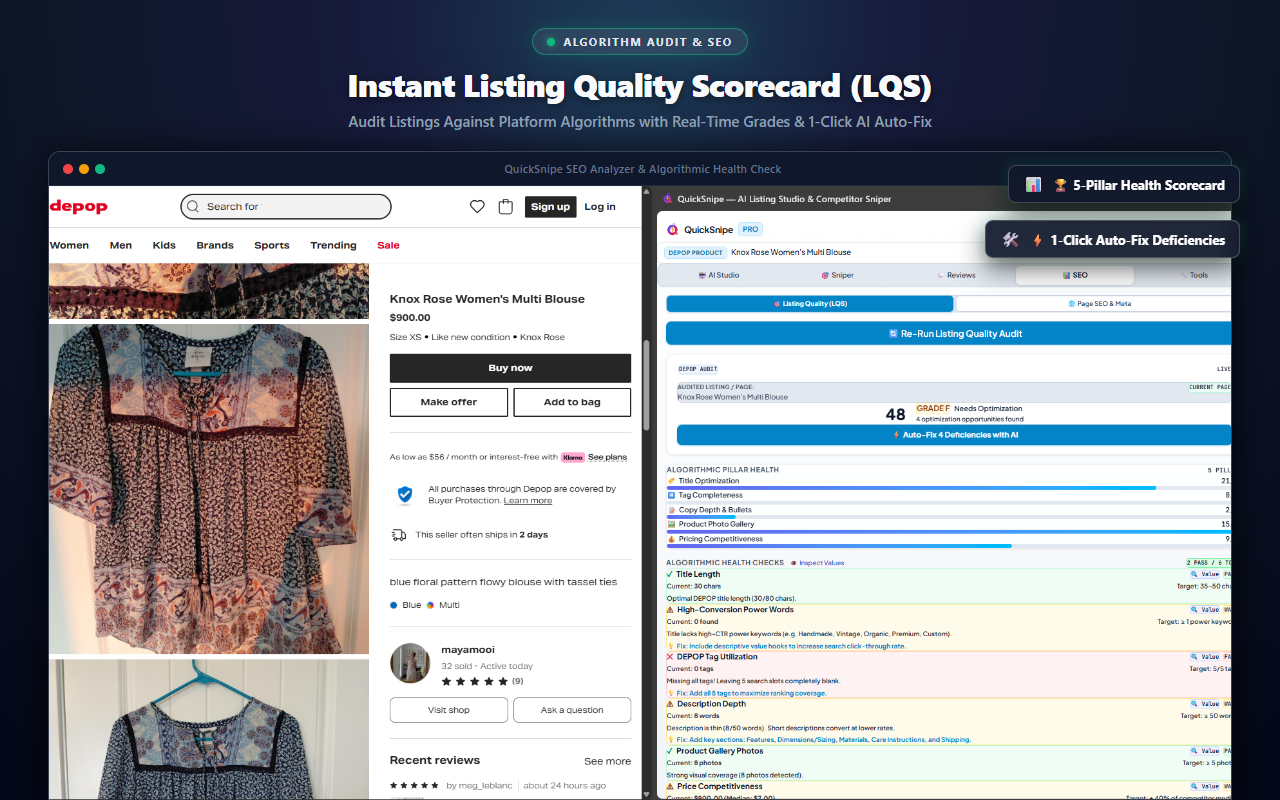Click the Title Optimization pillar icon
The width and height of the screenshot is (1280, 800).
(x=671, y=481)
